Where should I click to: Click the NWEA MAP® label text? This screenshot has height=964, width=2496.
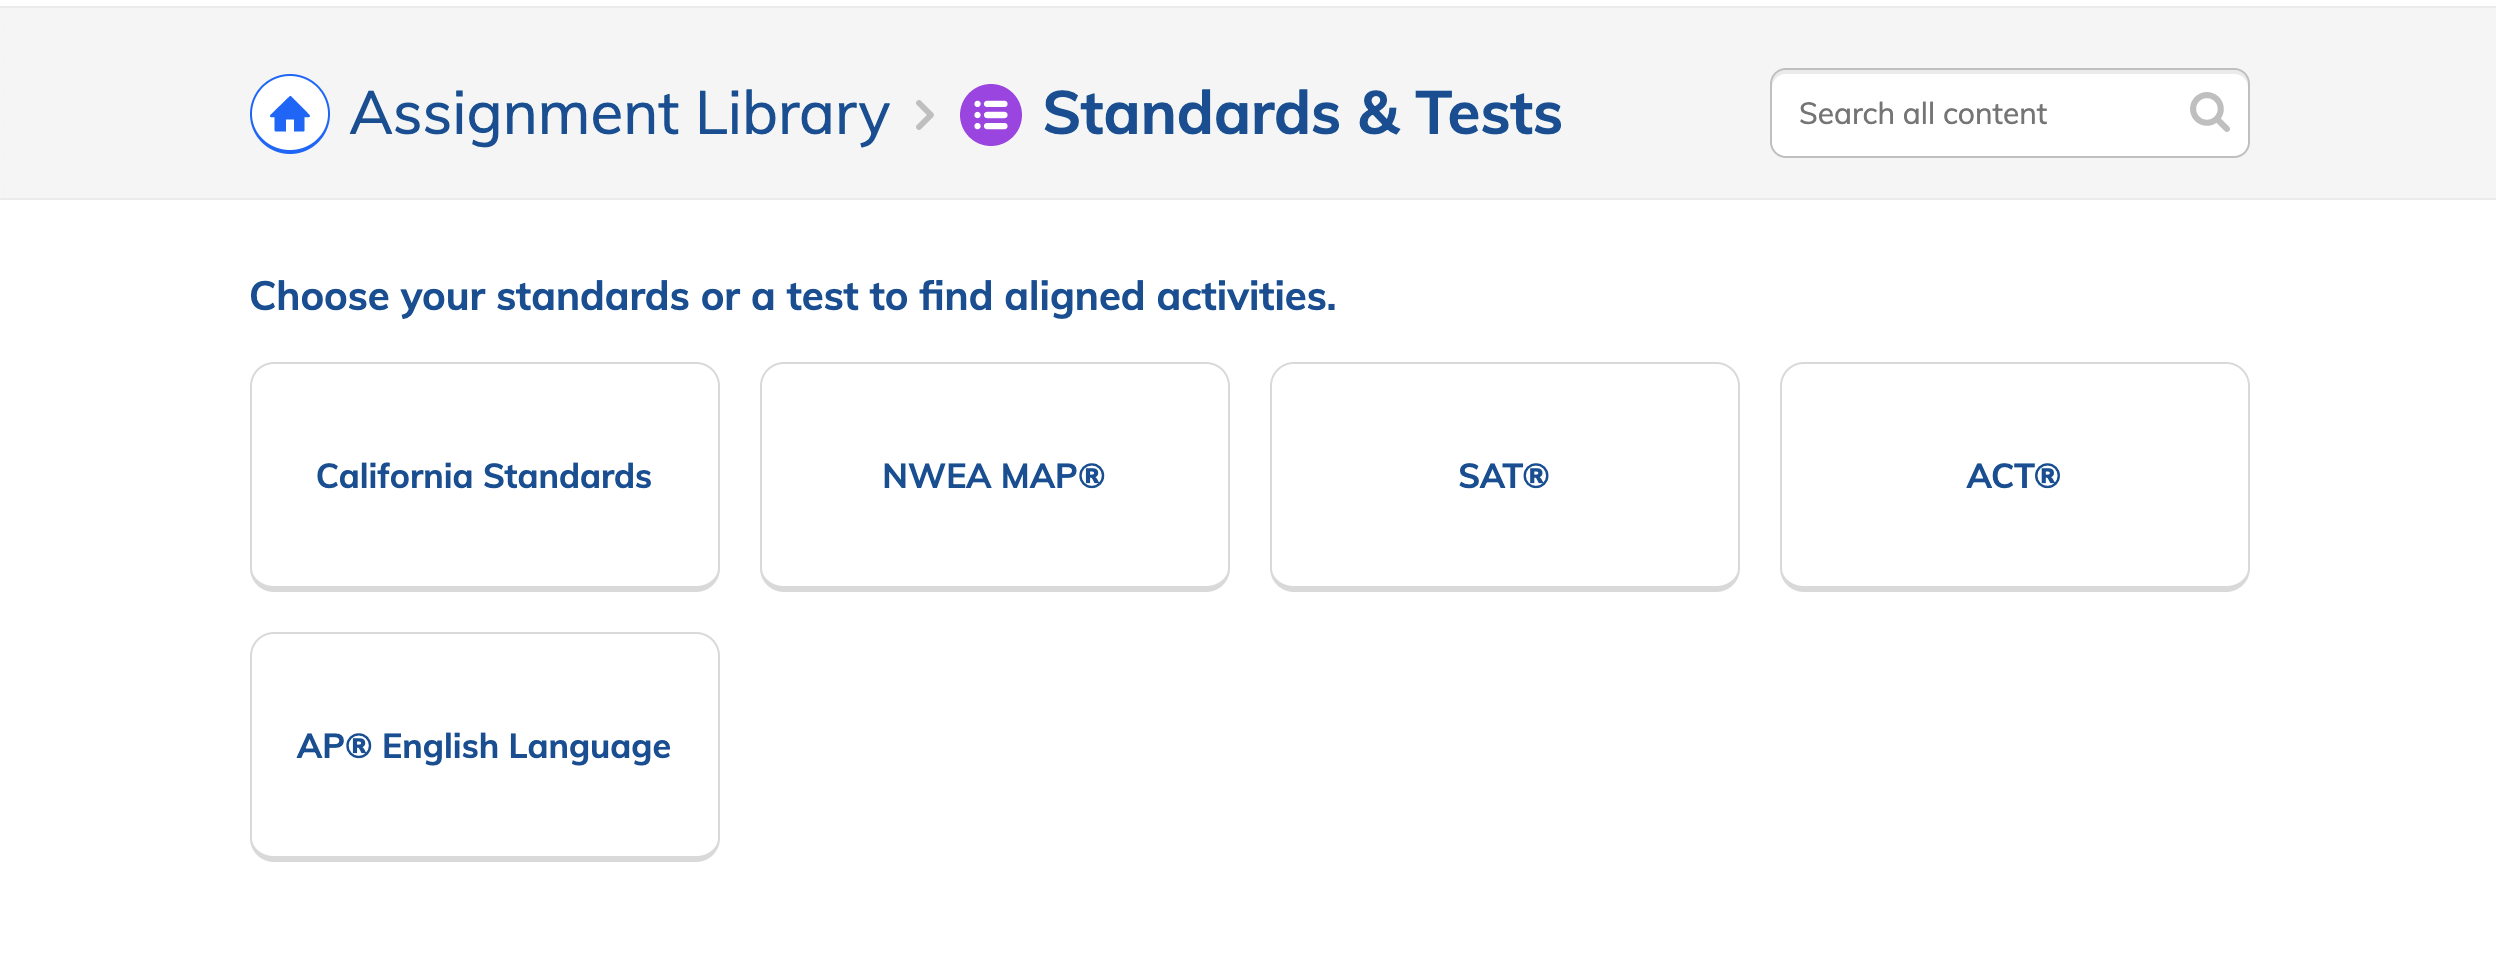(994, 476)
